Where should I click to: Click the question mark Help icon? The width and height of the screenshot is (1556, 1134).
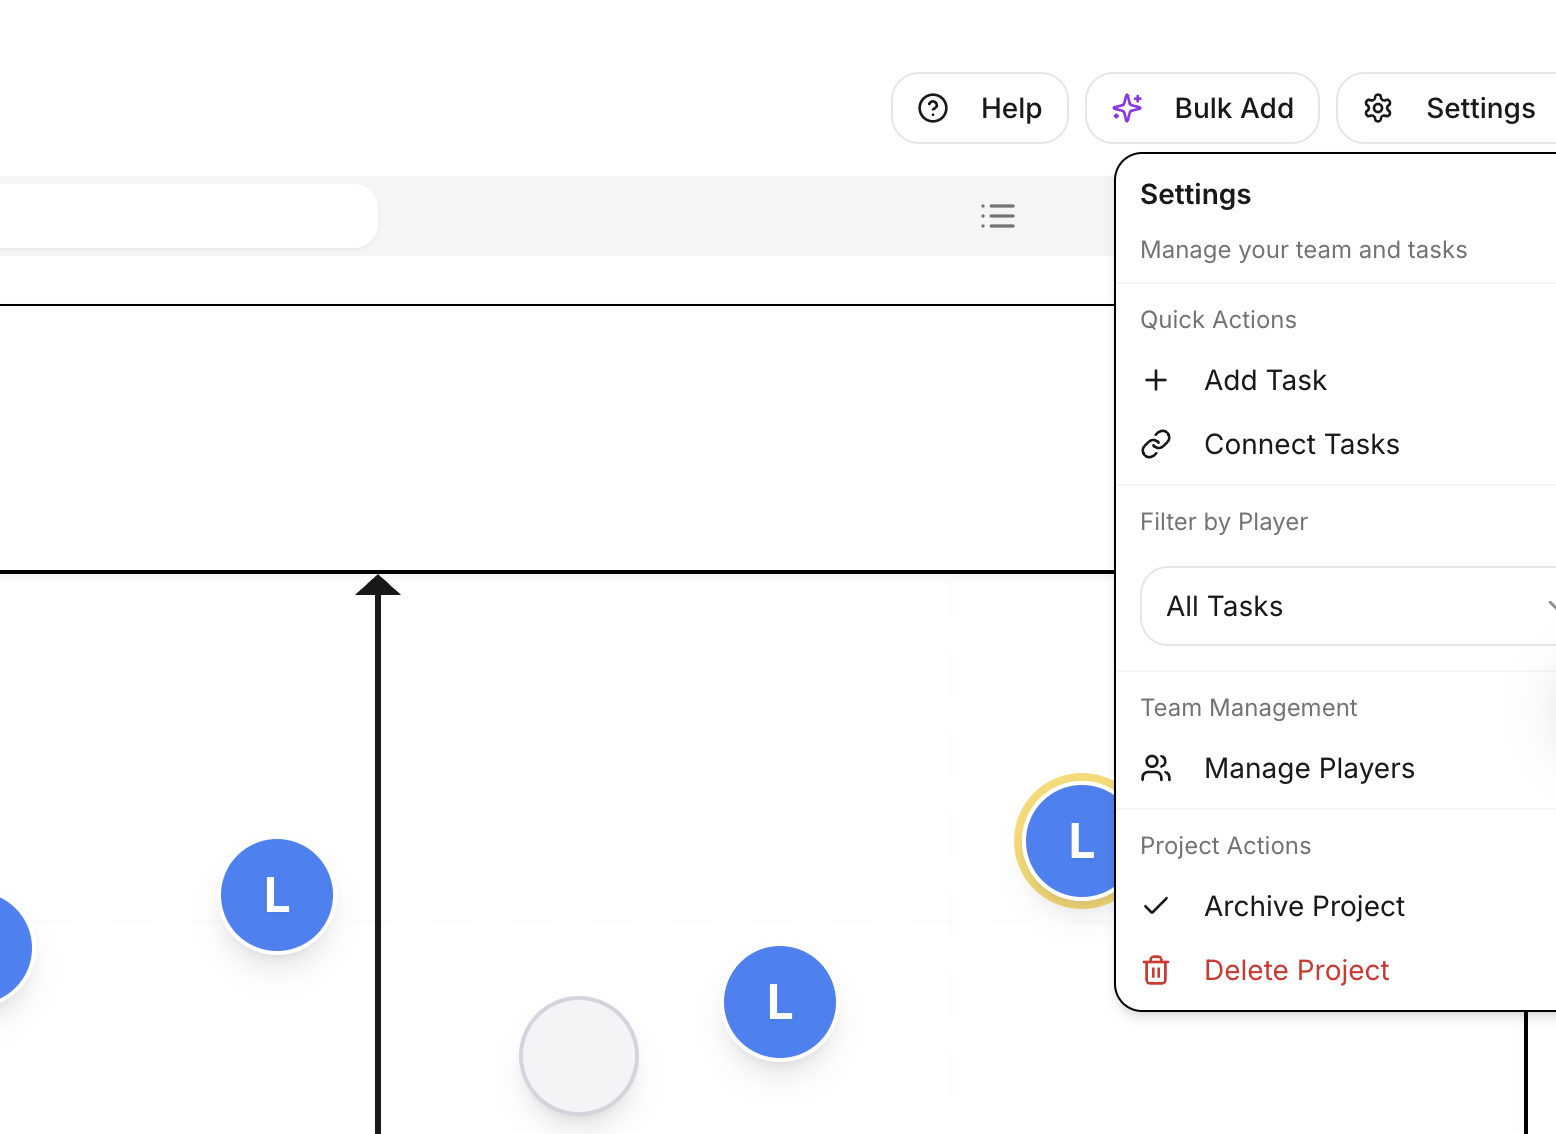tap(932, 107)
